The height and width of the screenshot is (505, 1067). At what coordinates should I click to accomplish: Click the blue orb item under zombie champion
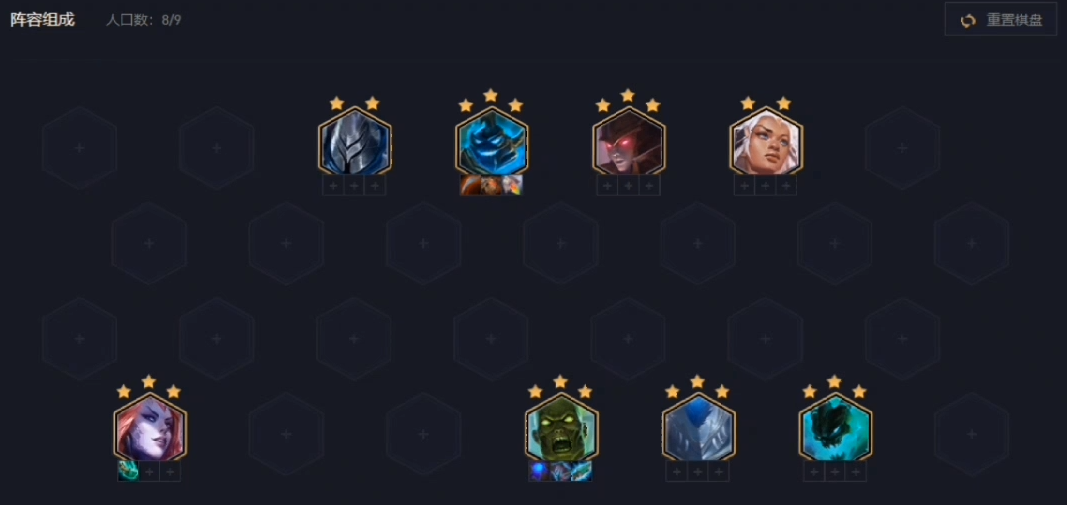pyautogui.click(x=539, y=471)
